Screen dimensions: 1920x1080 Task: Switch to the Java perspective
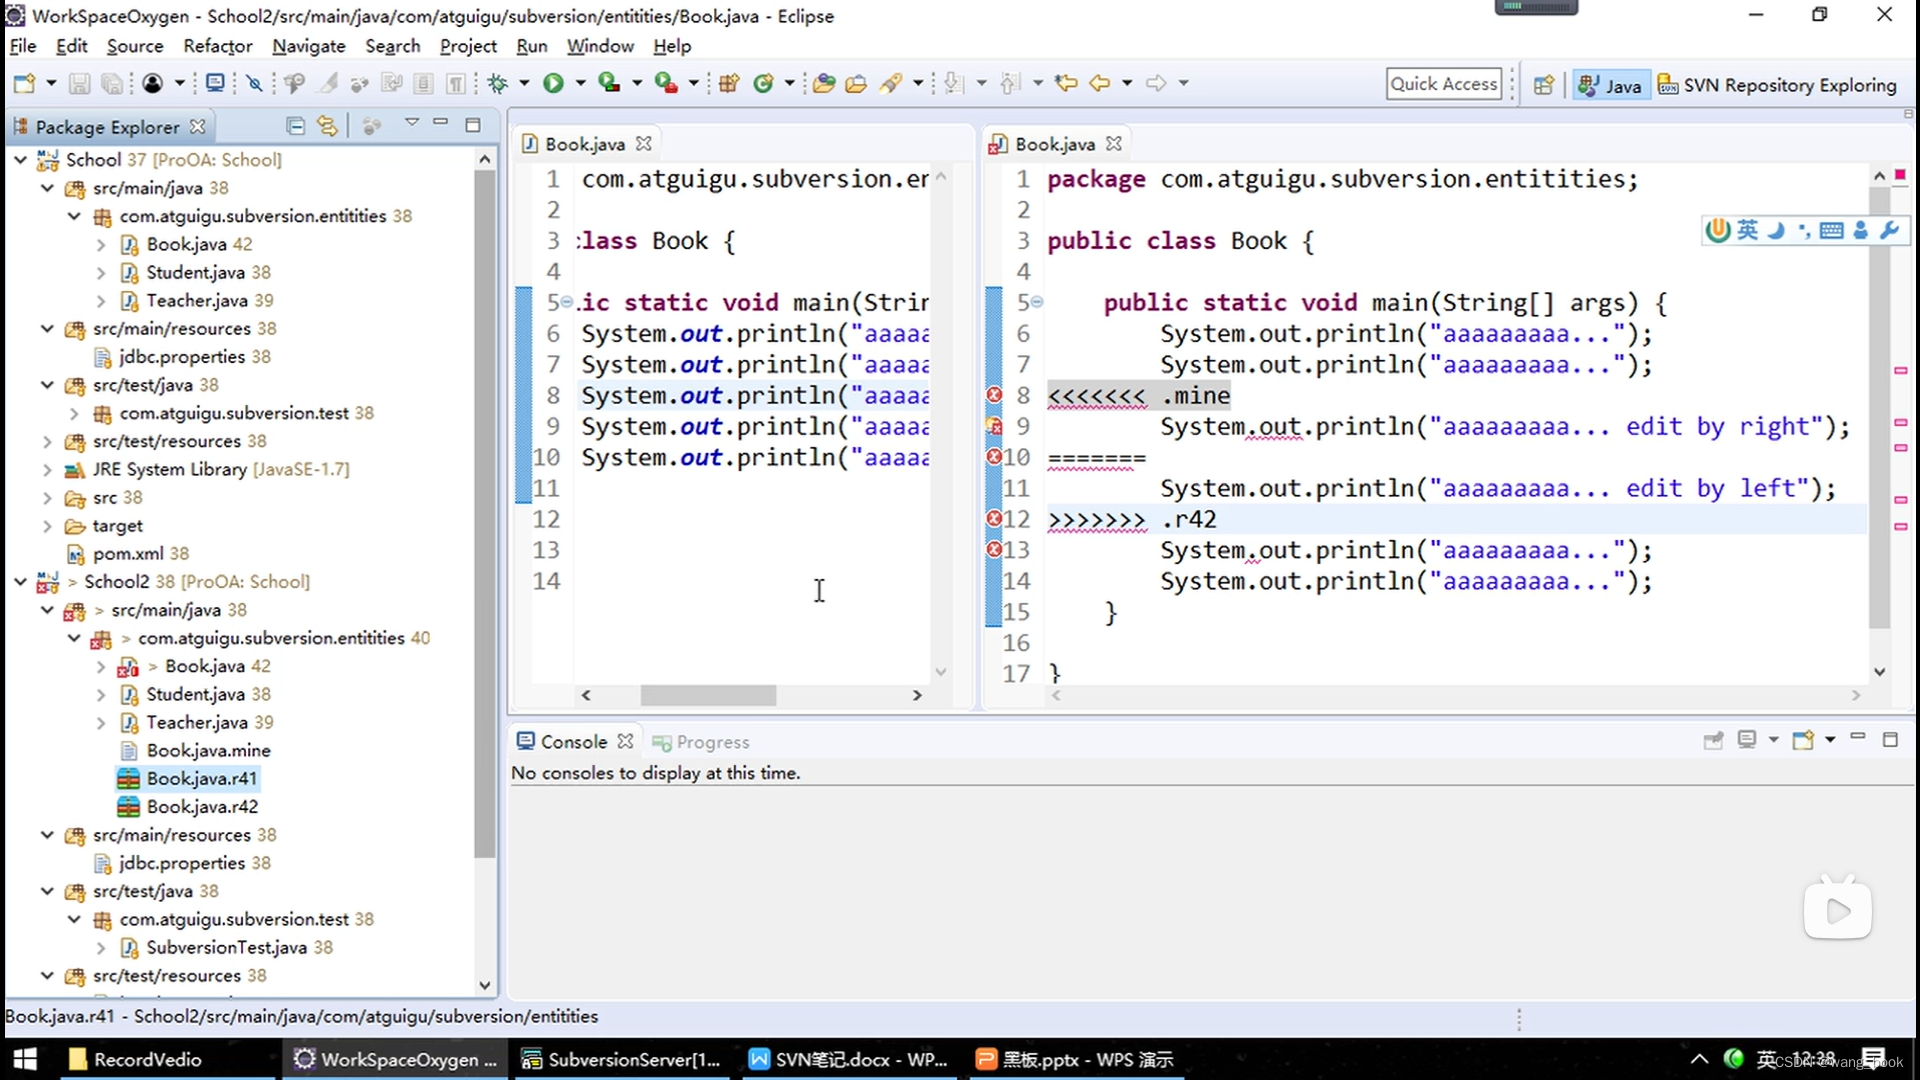click(1609, 85)
